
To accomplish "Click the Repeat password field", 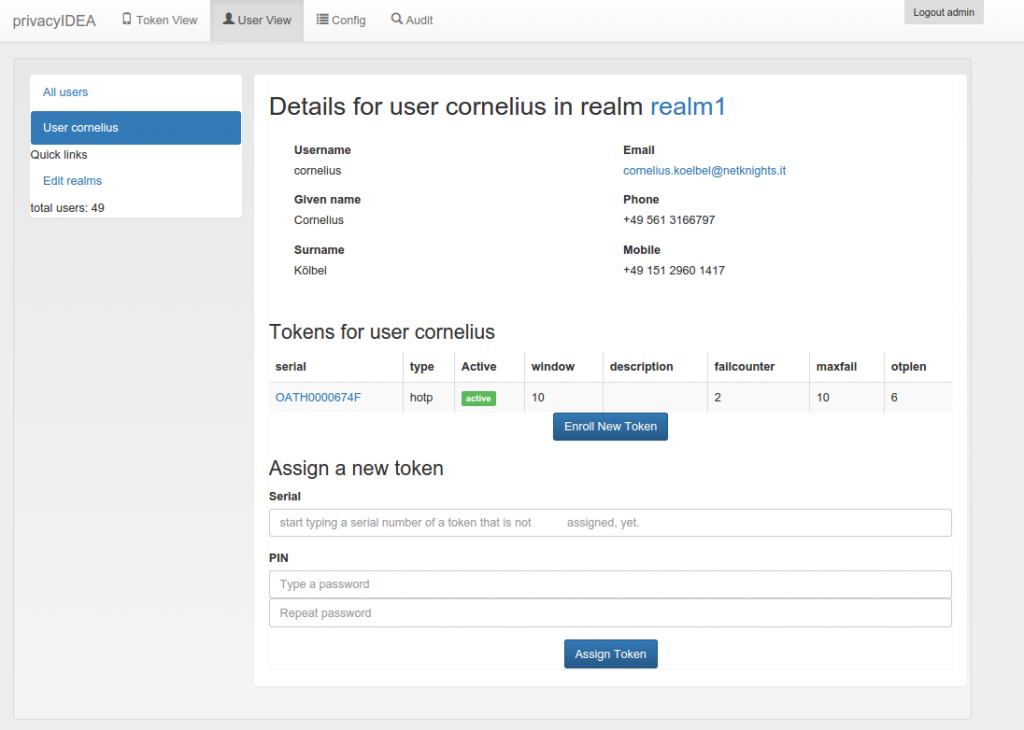I will (x=610, y=613).
